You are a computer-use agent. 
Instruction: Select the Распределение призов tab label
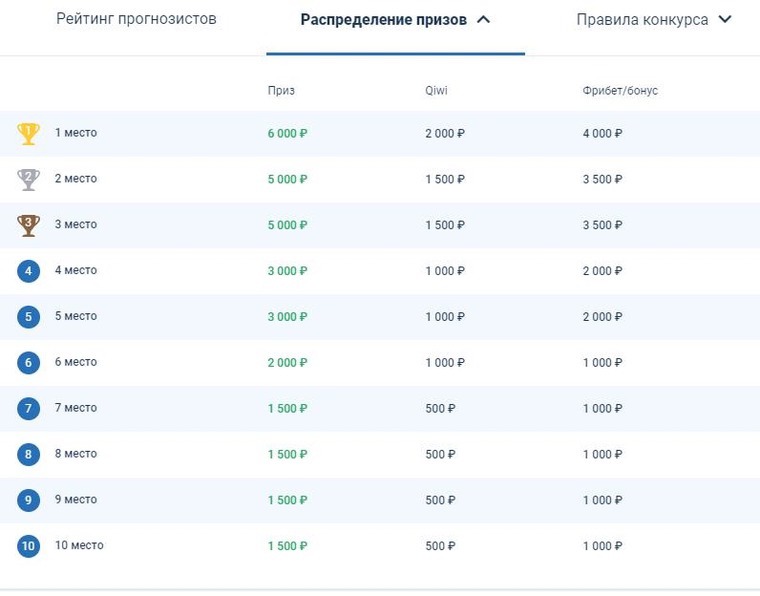[x=383, y=20]
